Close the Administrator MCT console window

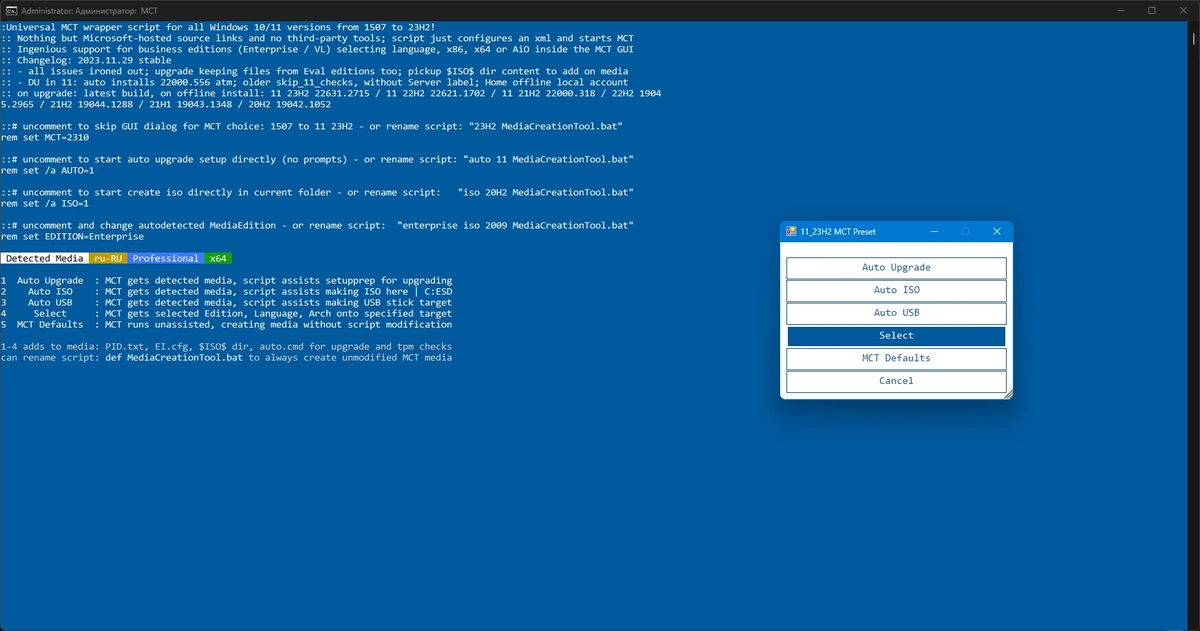1181,10
